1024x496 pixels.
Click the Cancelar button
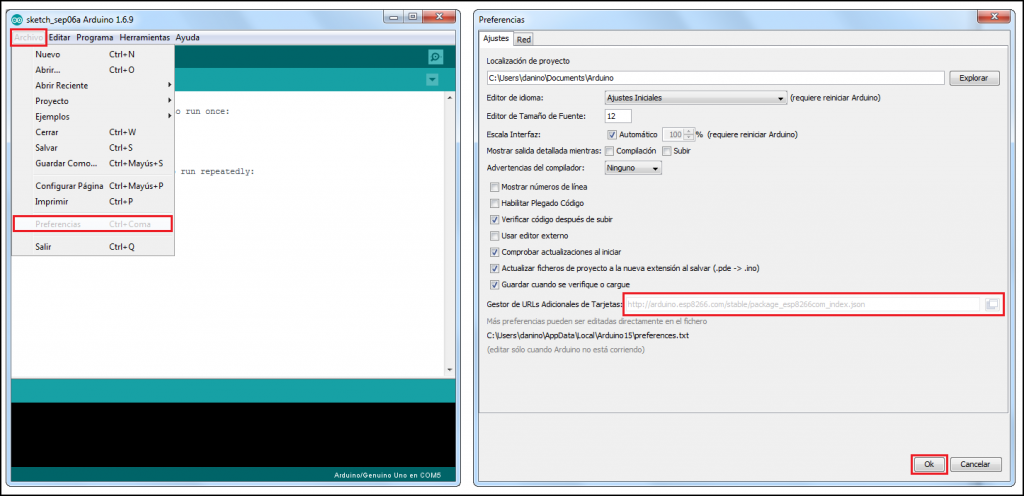click(976, 464)
